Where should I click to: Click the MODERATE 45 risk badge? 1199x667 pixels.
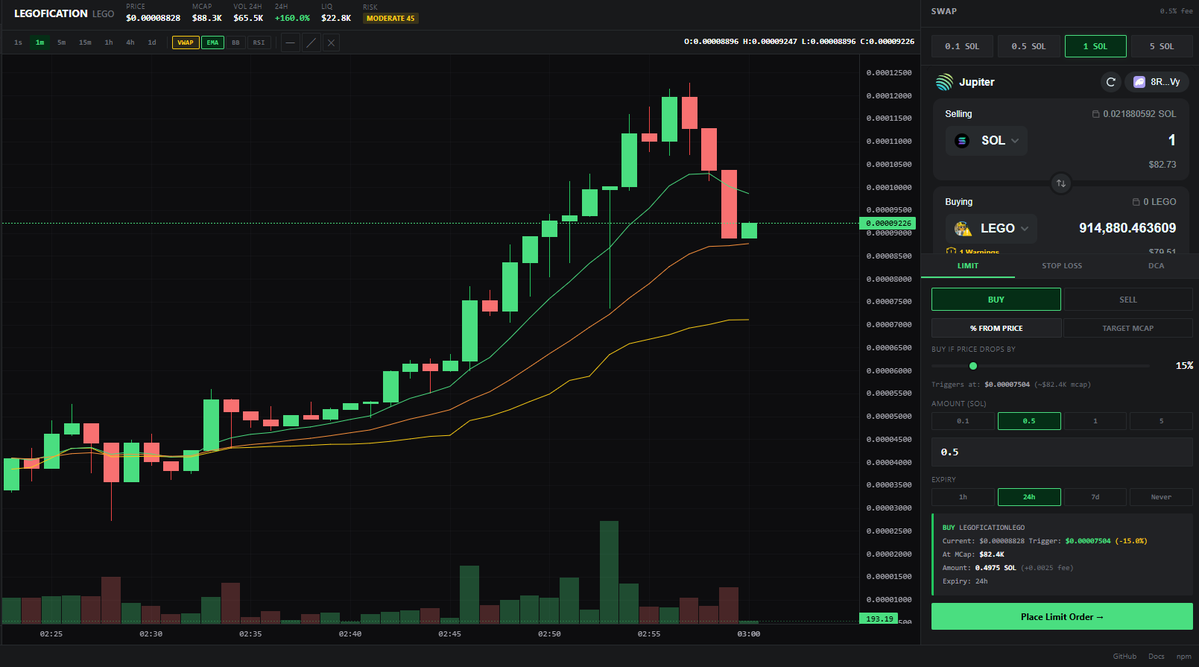390,18
